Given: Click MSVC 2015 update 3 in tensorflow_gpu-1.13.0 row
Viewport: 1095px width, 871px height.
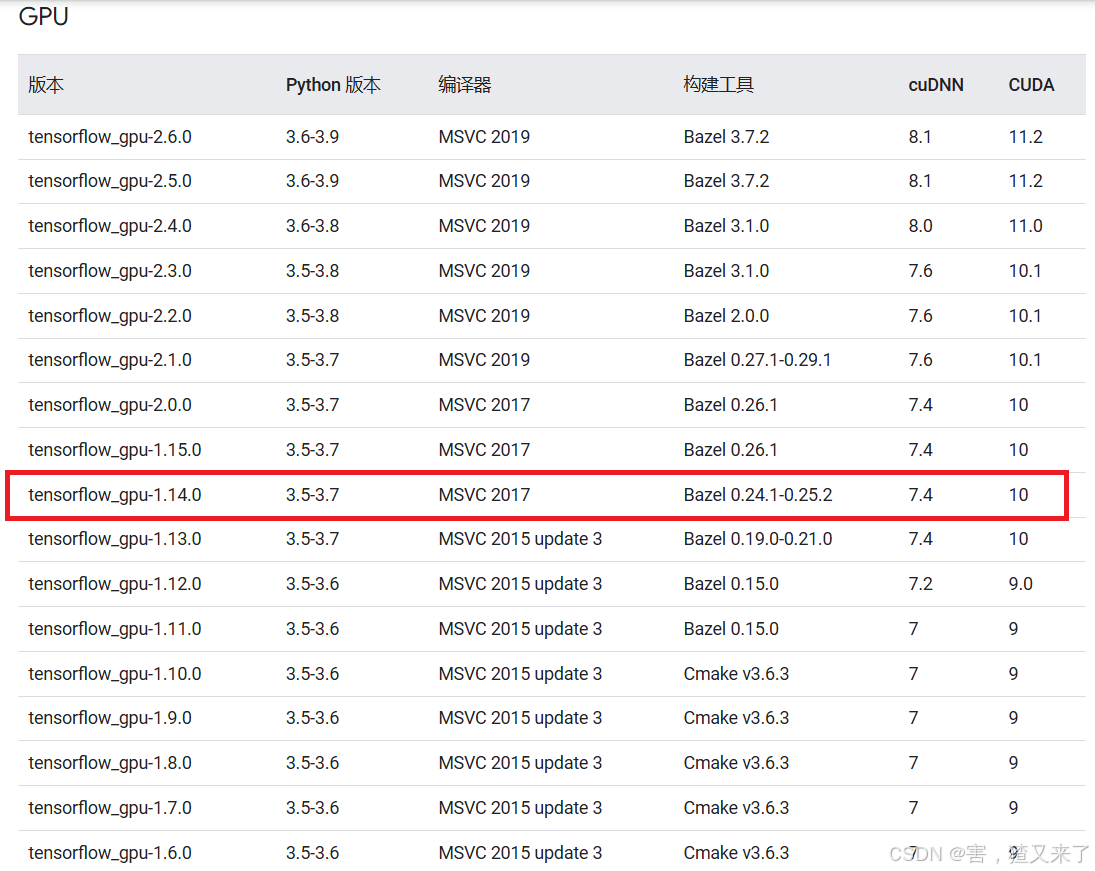Looking at the screenshot, I should pos(520,539).
